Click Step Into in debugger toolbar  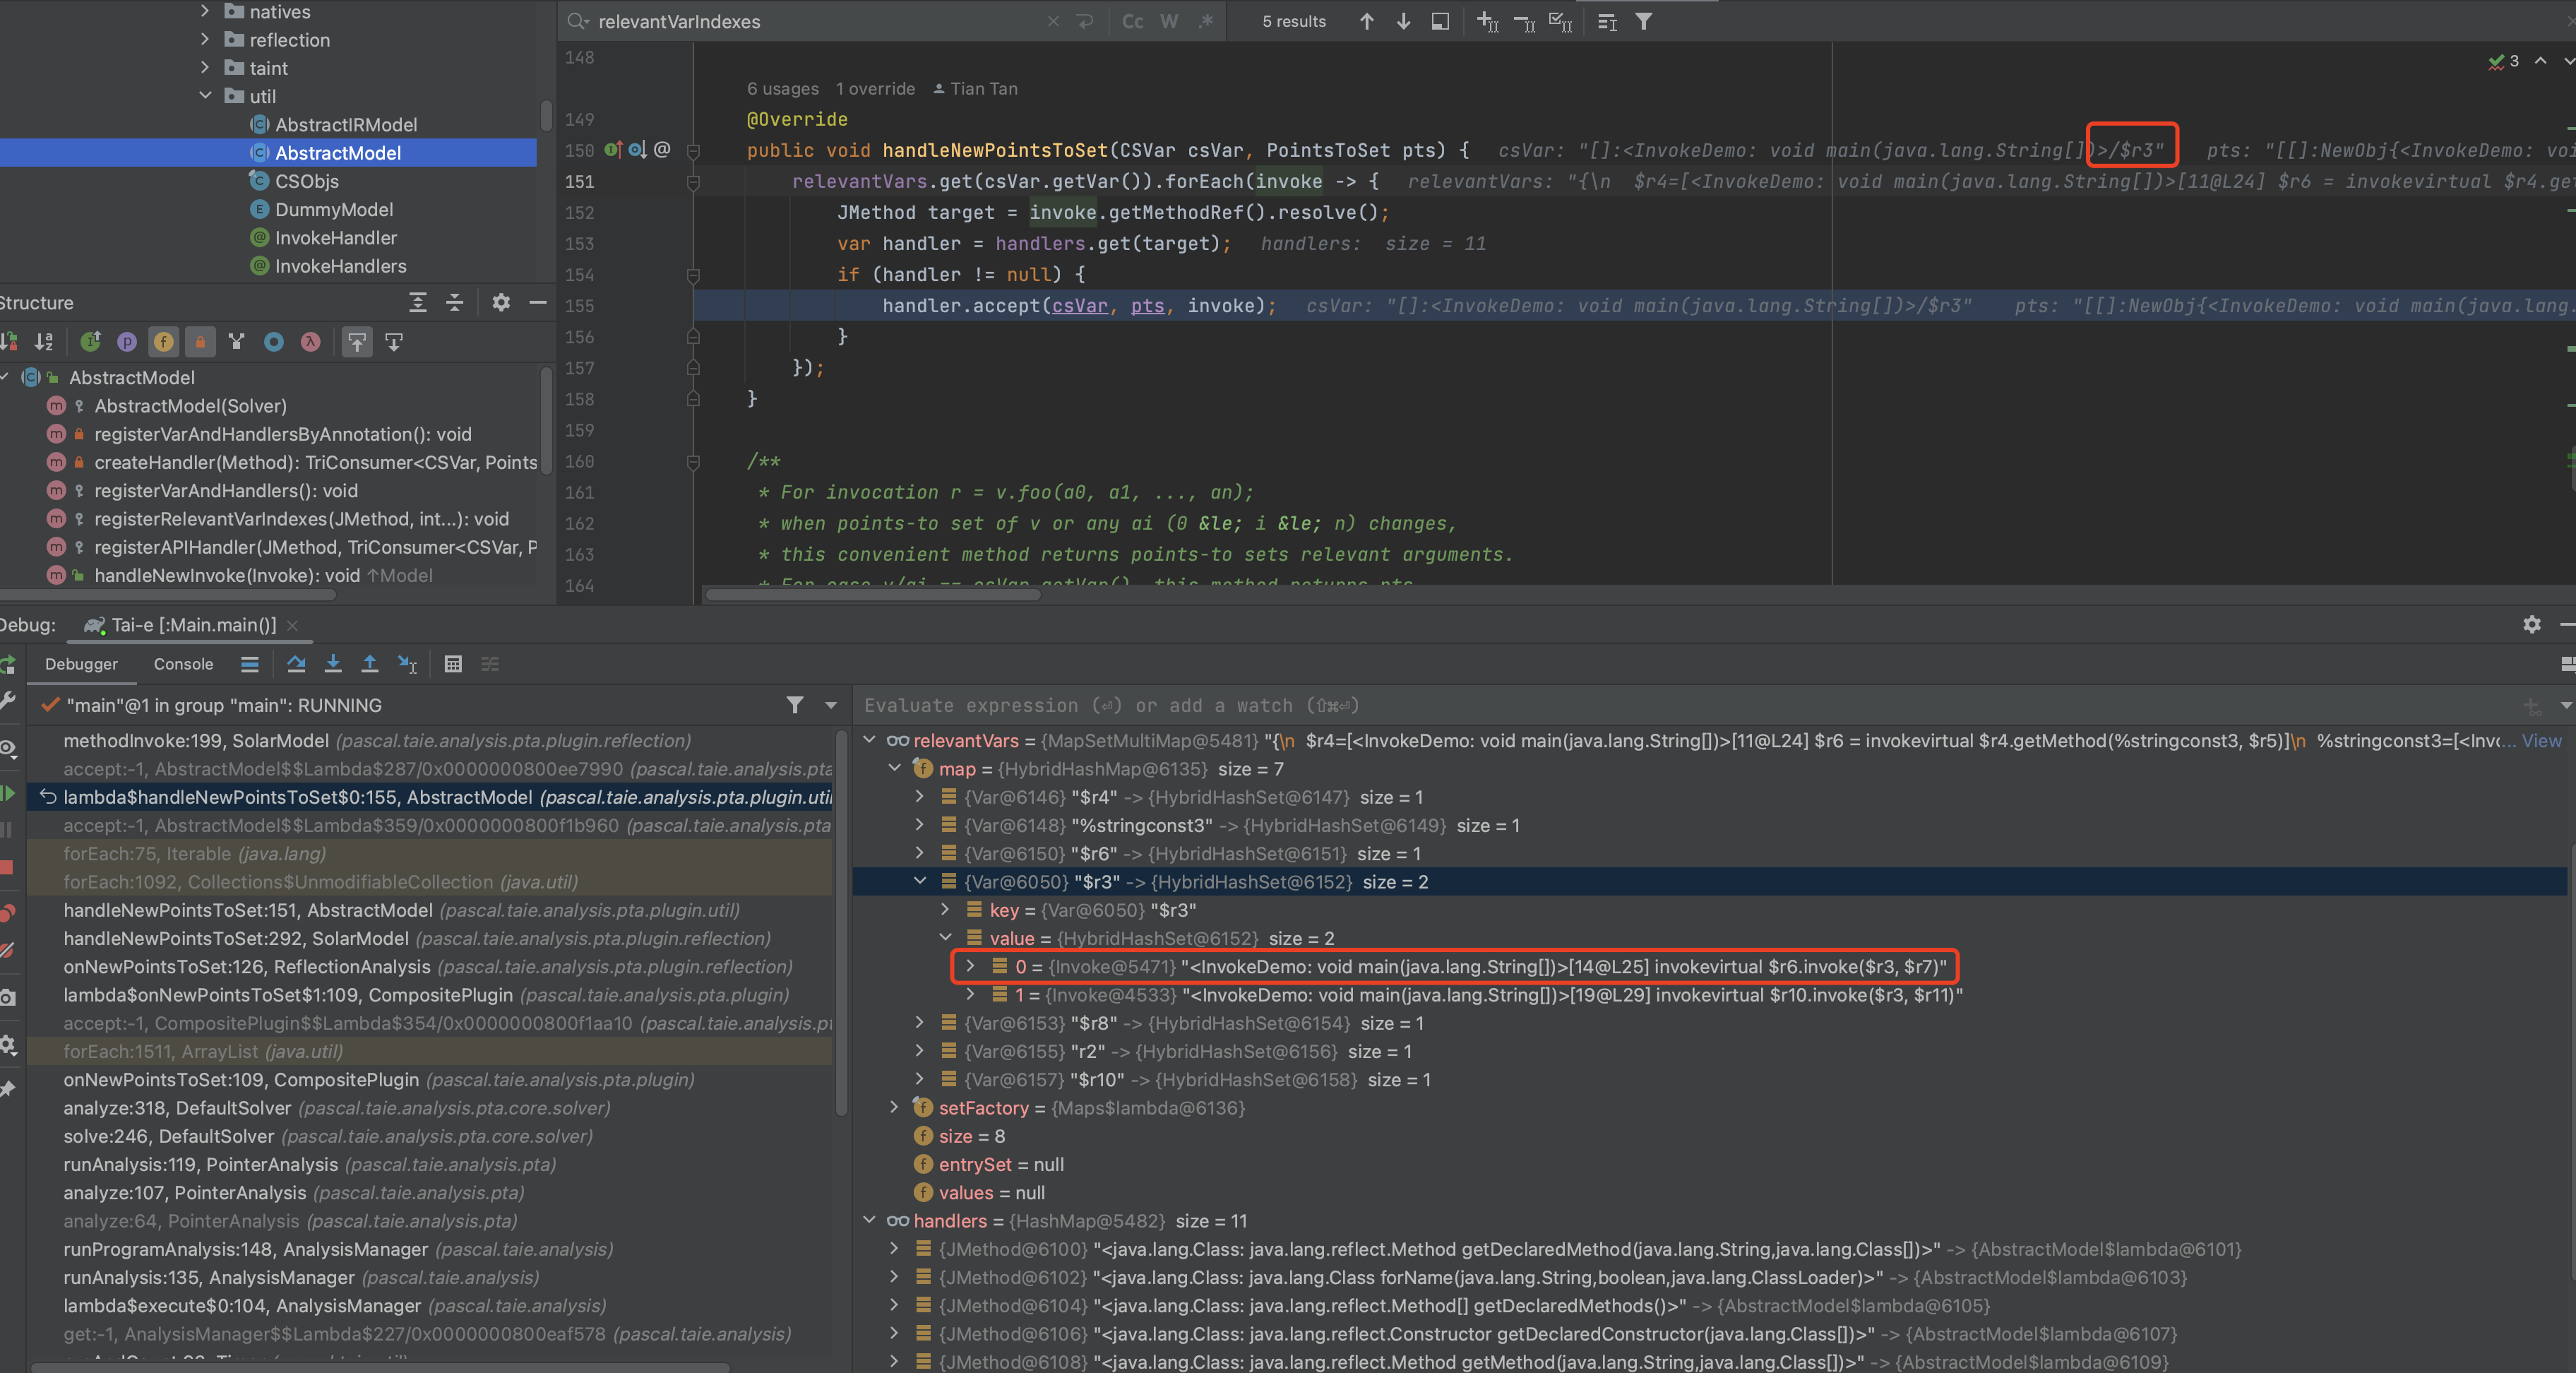(333, 664)
